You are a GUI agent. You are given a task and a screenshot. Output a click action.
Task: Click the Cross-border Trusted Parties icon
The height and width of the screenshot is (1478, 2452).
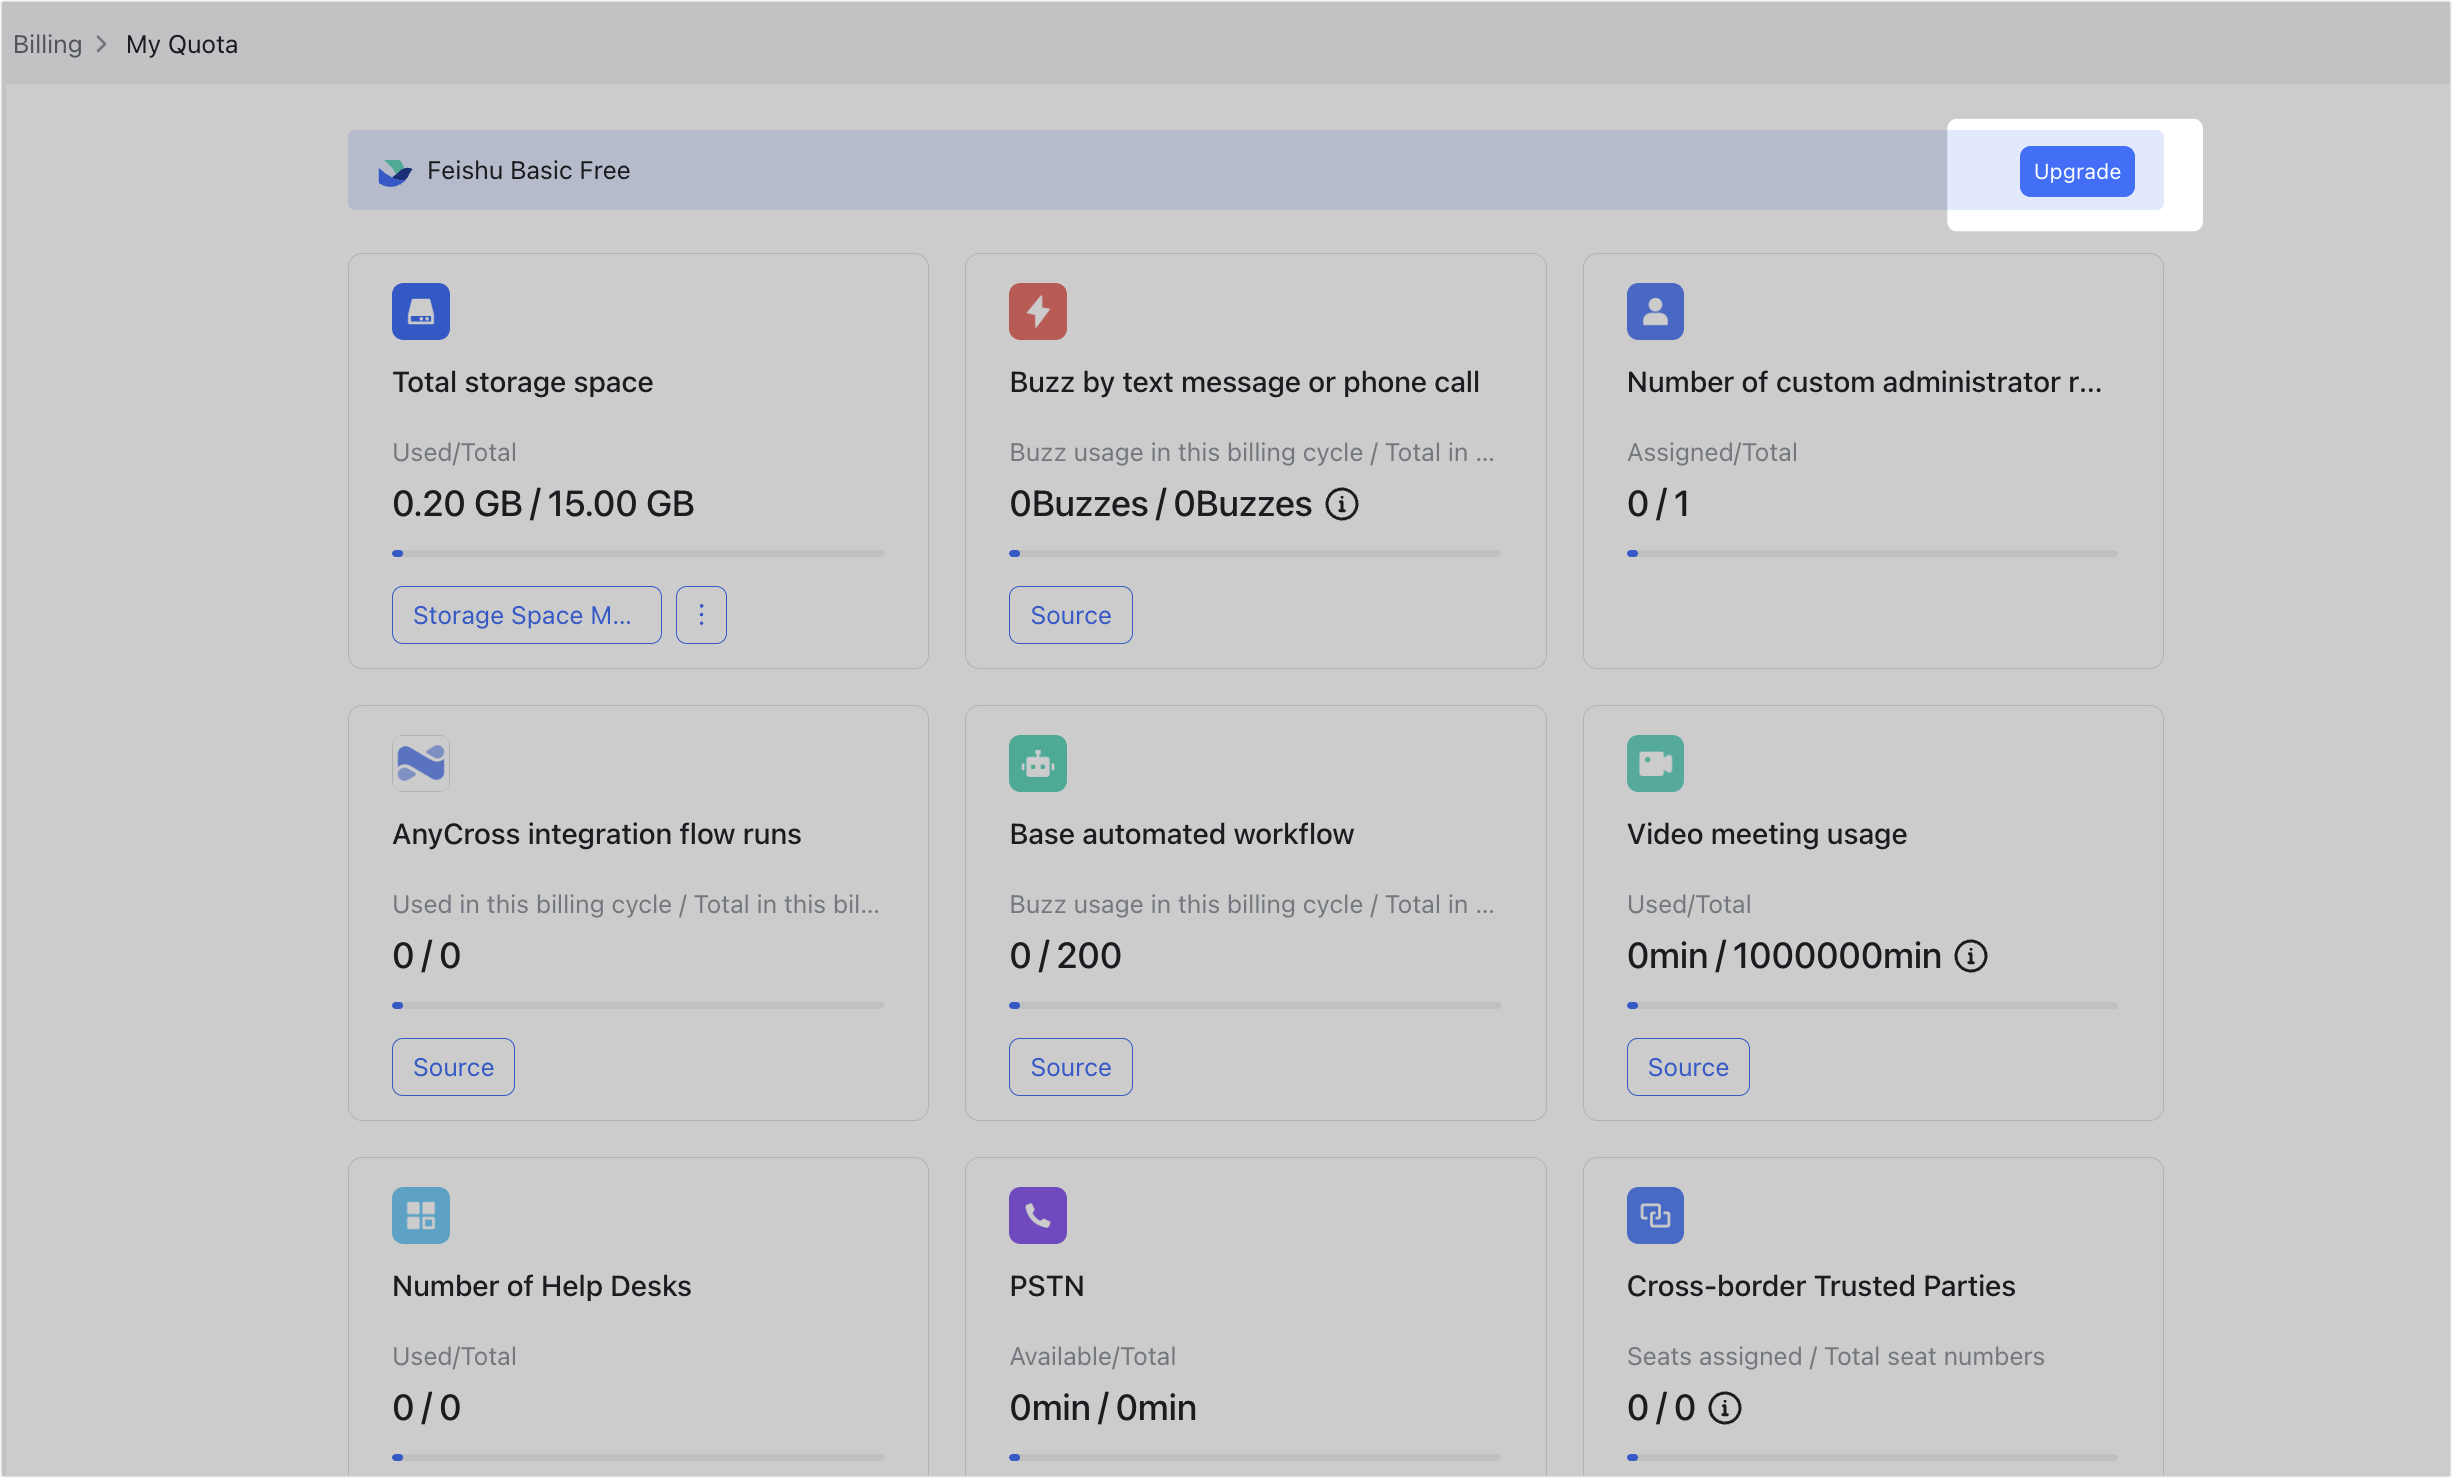point(1654,1216)
